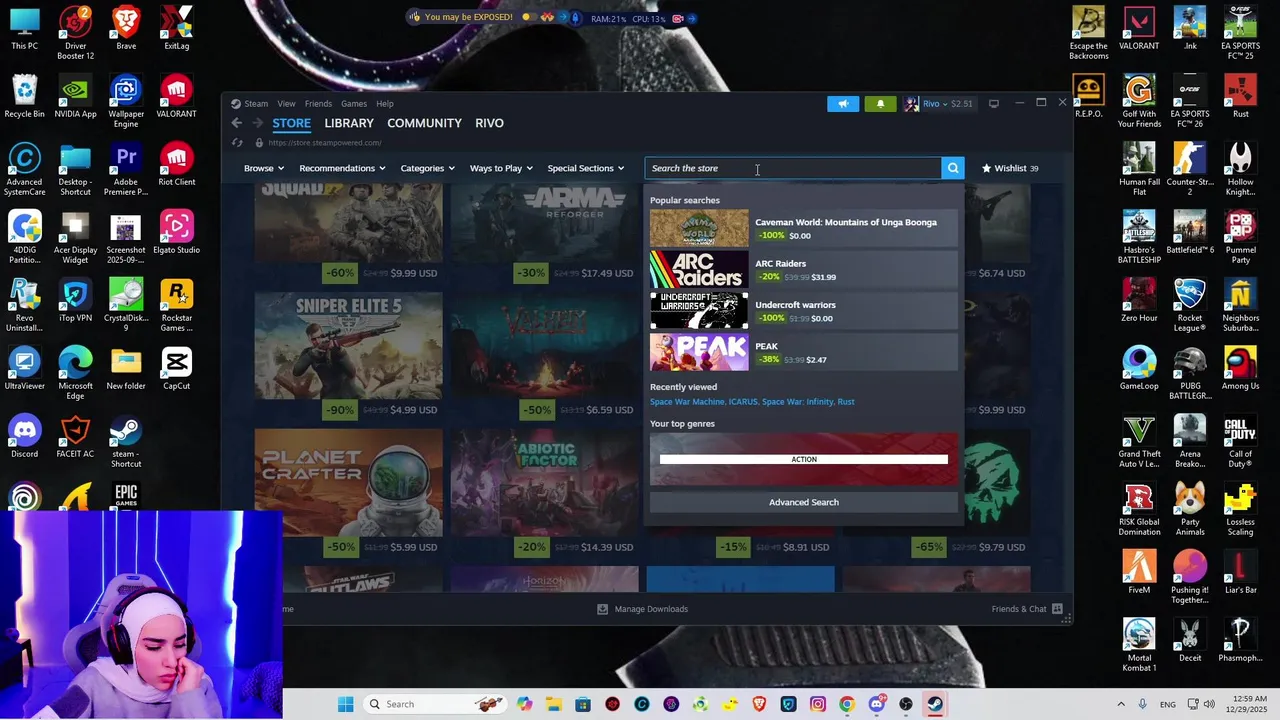This screenshot has height=720, width=1280.
Task: Open Instagram from the taskbar
Action: [818, 704]
